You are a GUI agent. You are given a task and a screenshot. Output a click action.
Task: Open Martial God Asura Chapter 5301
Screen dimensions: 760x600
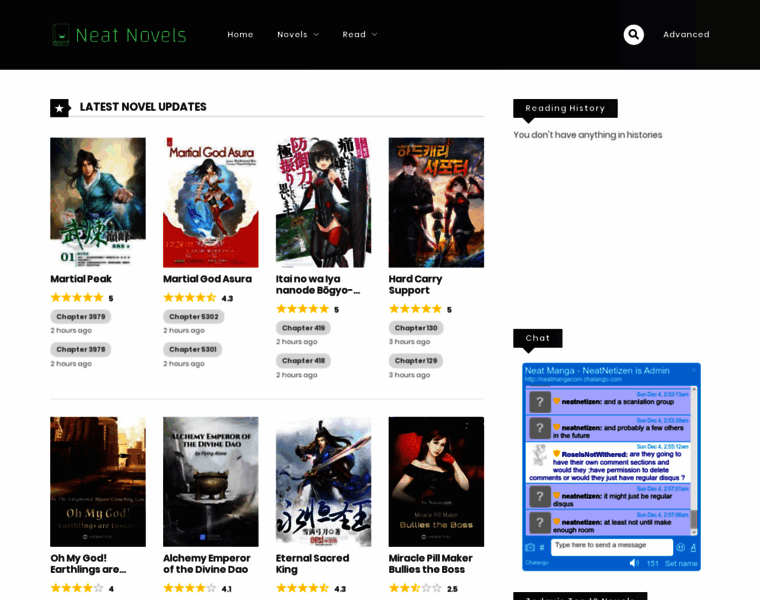point(192,349)
